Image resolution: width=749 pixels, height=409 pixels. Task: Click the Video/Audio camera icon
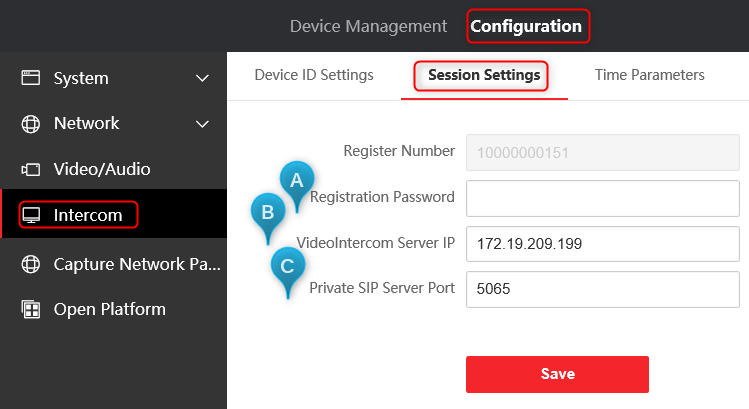31,170
